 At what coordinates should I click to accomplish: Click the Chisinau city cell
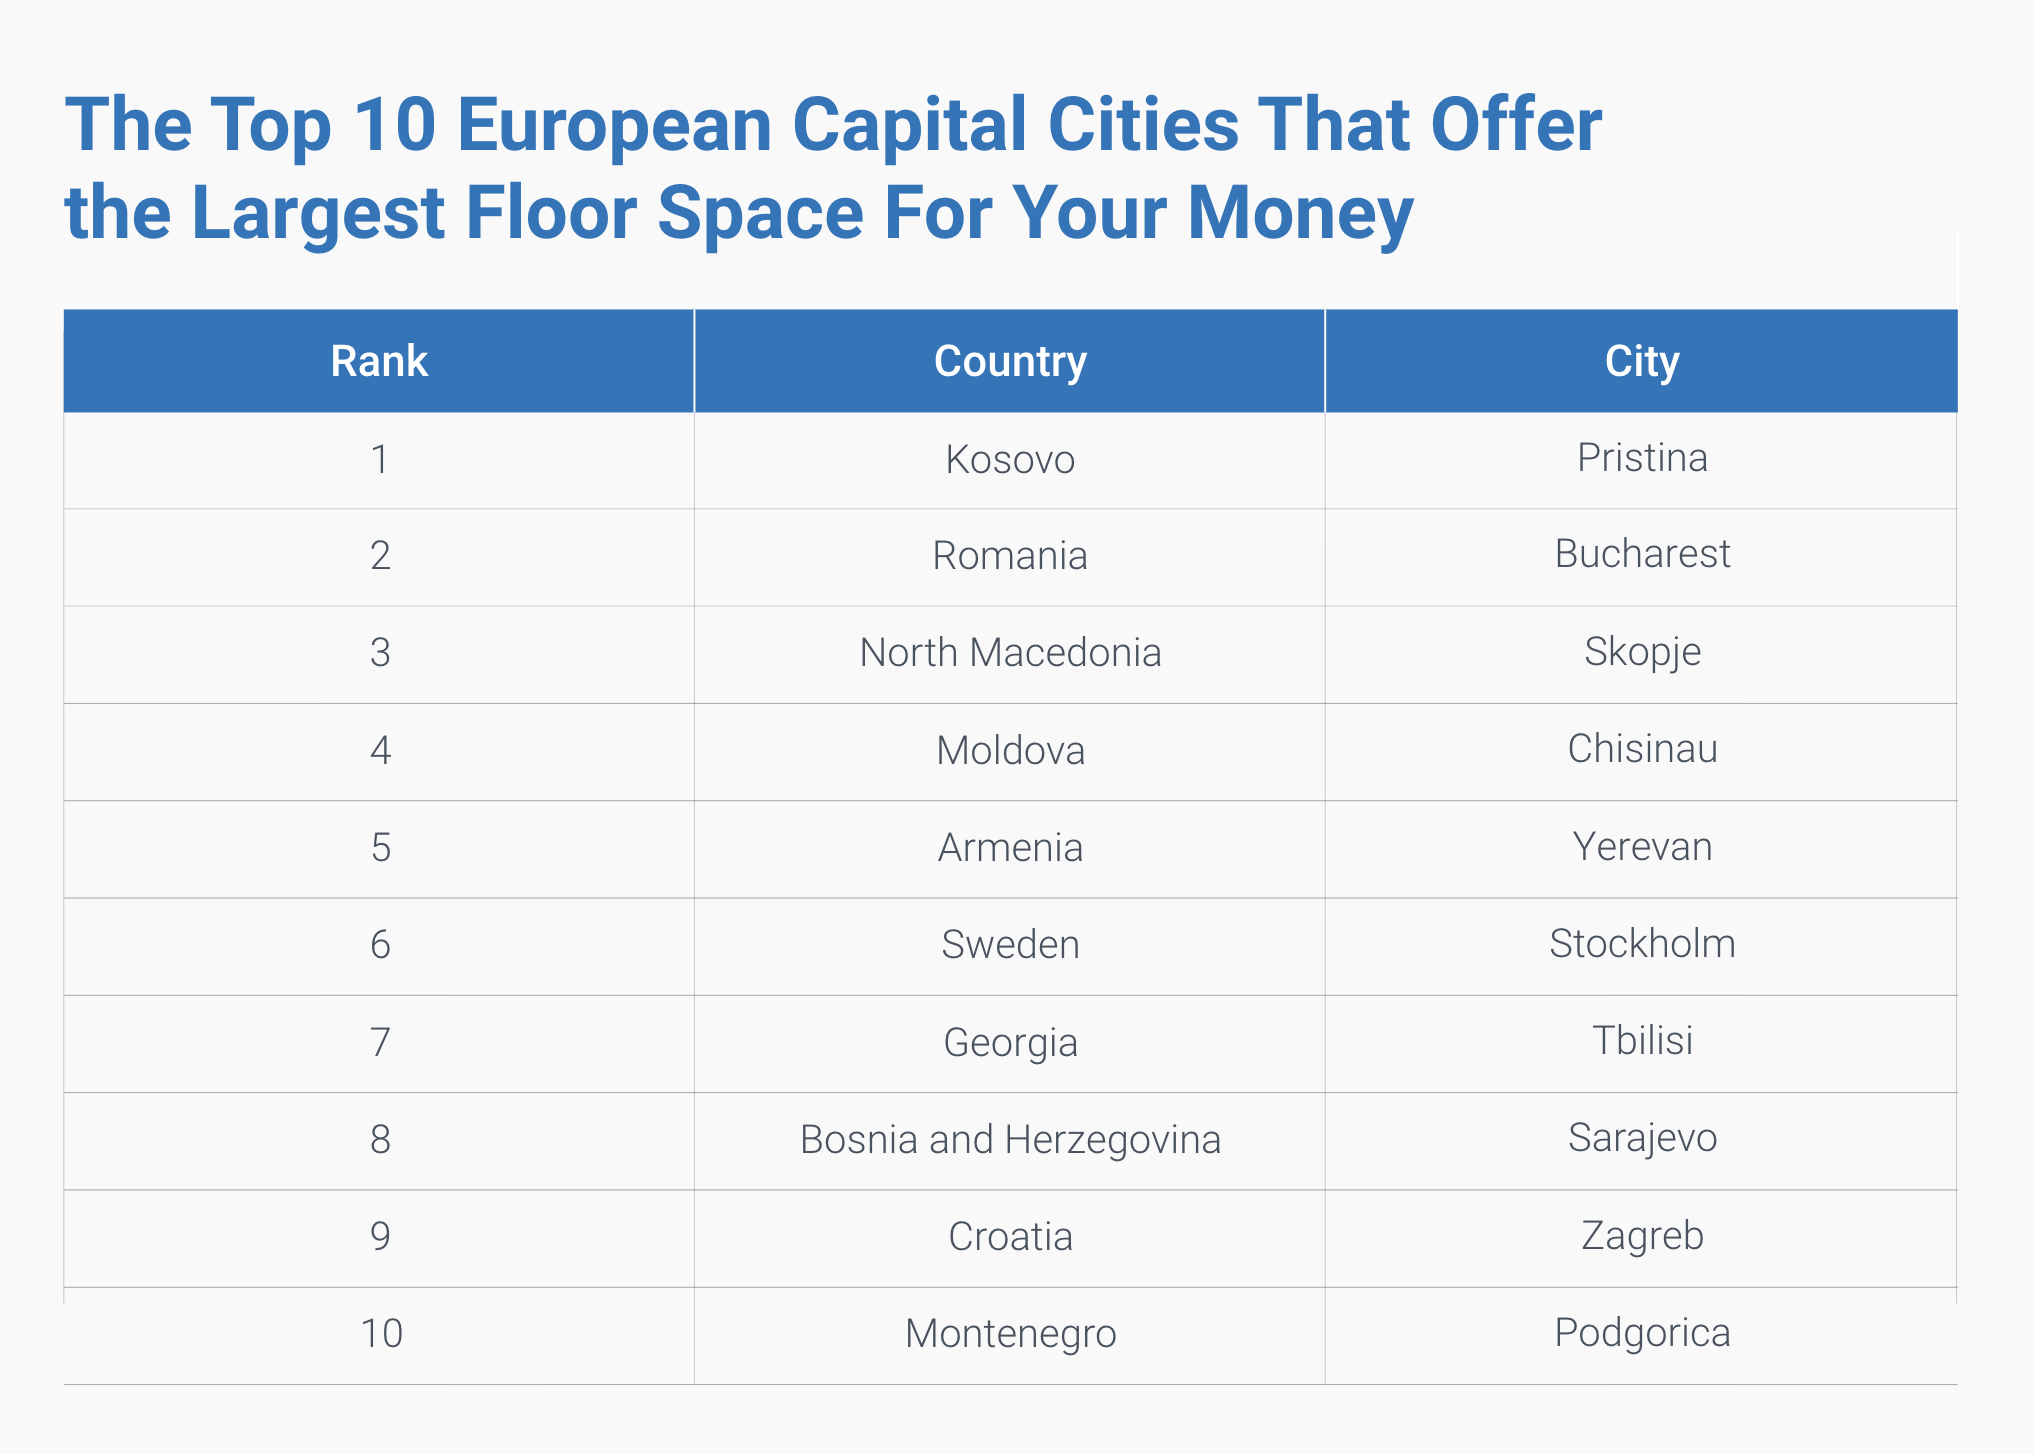coord(1642,749)
